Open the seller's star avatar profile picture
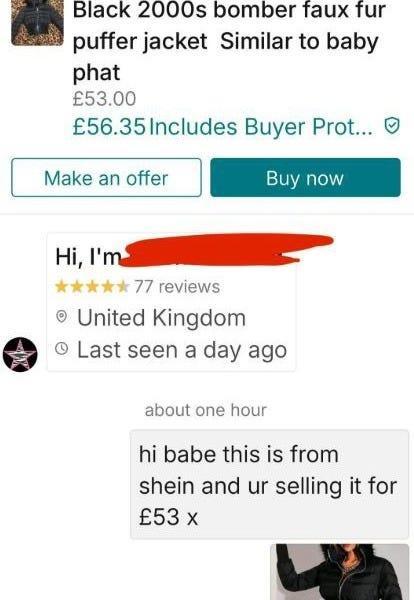The width and height of the screenshot is (414, 600). tap(20, 354)
